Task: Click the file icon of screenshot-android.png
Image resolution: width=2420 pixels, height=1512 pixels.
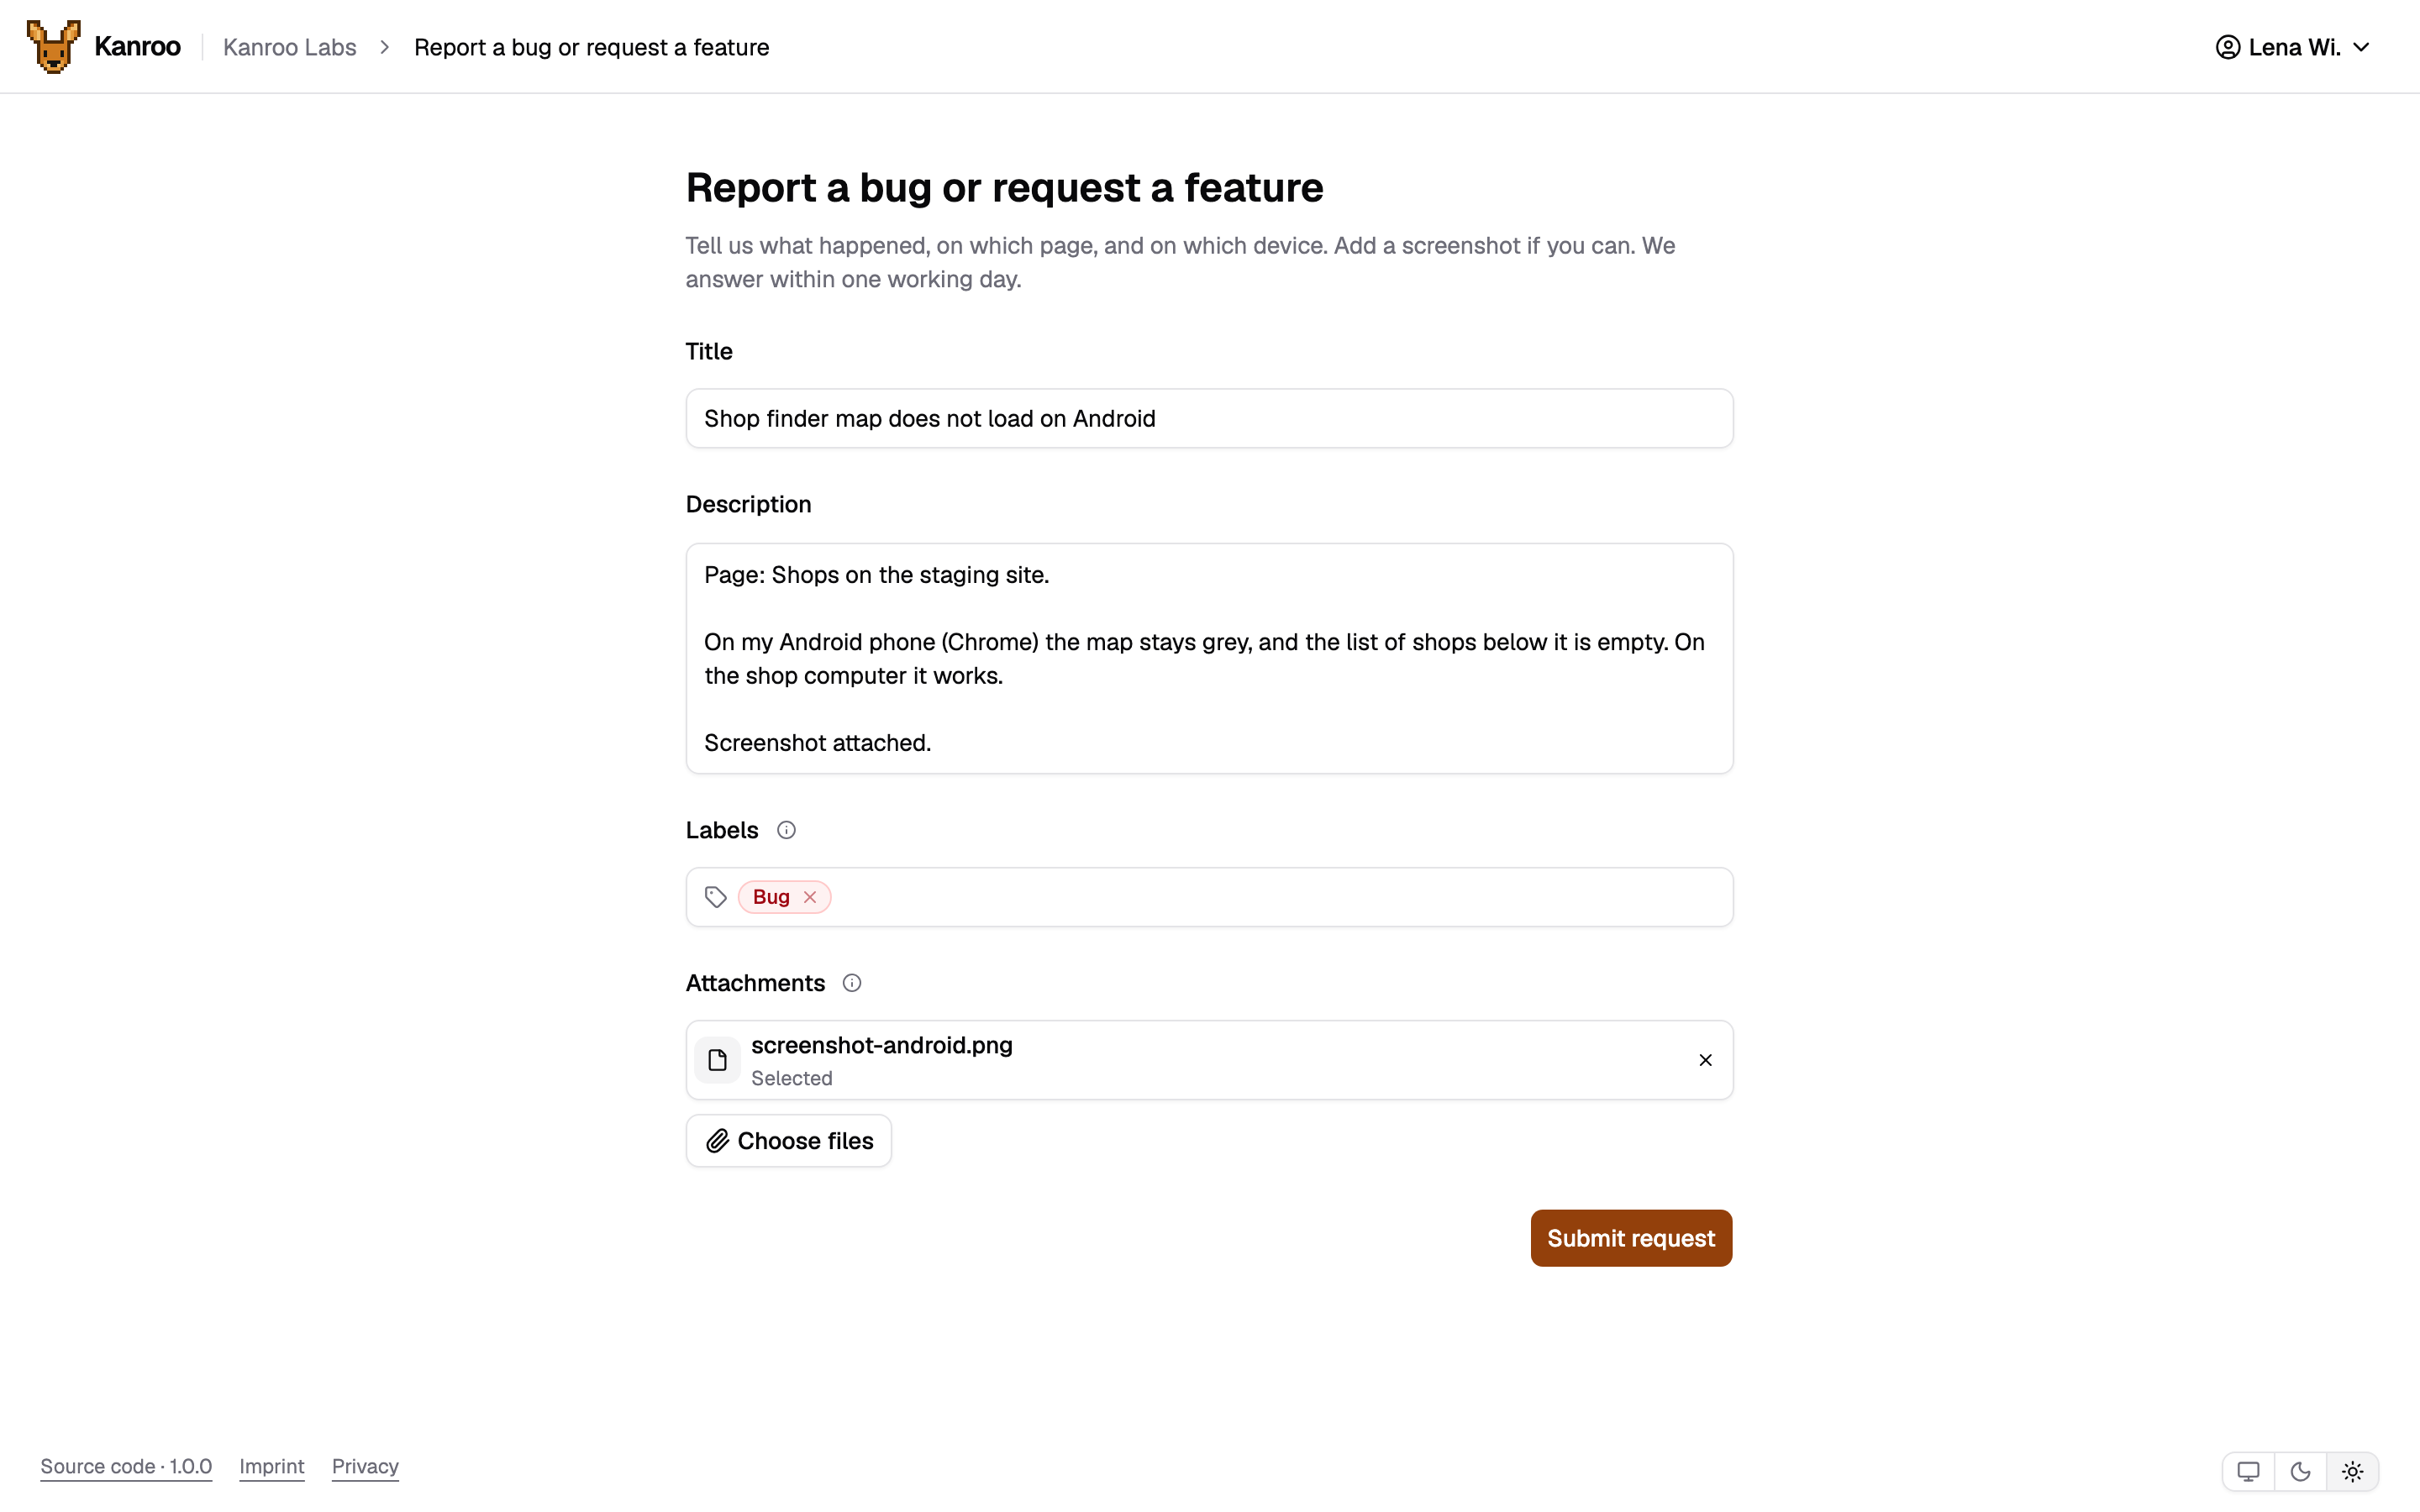Action: coord(717,1060)
